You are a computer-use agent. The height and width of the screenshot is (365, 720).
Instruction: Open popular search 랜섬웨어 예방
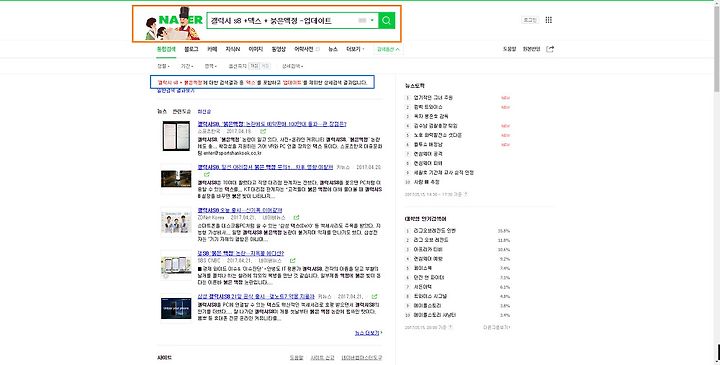(x=428, y=259)
